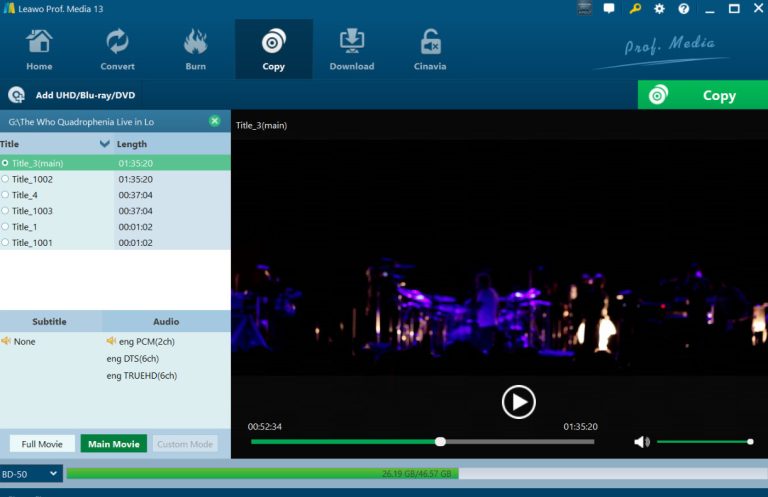Switch to the Convert module
The height and width of the screenshot is (497, 768).
coord(117,50)
